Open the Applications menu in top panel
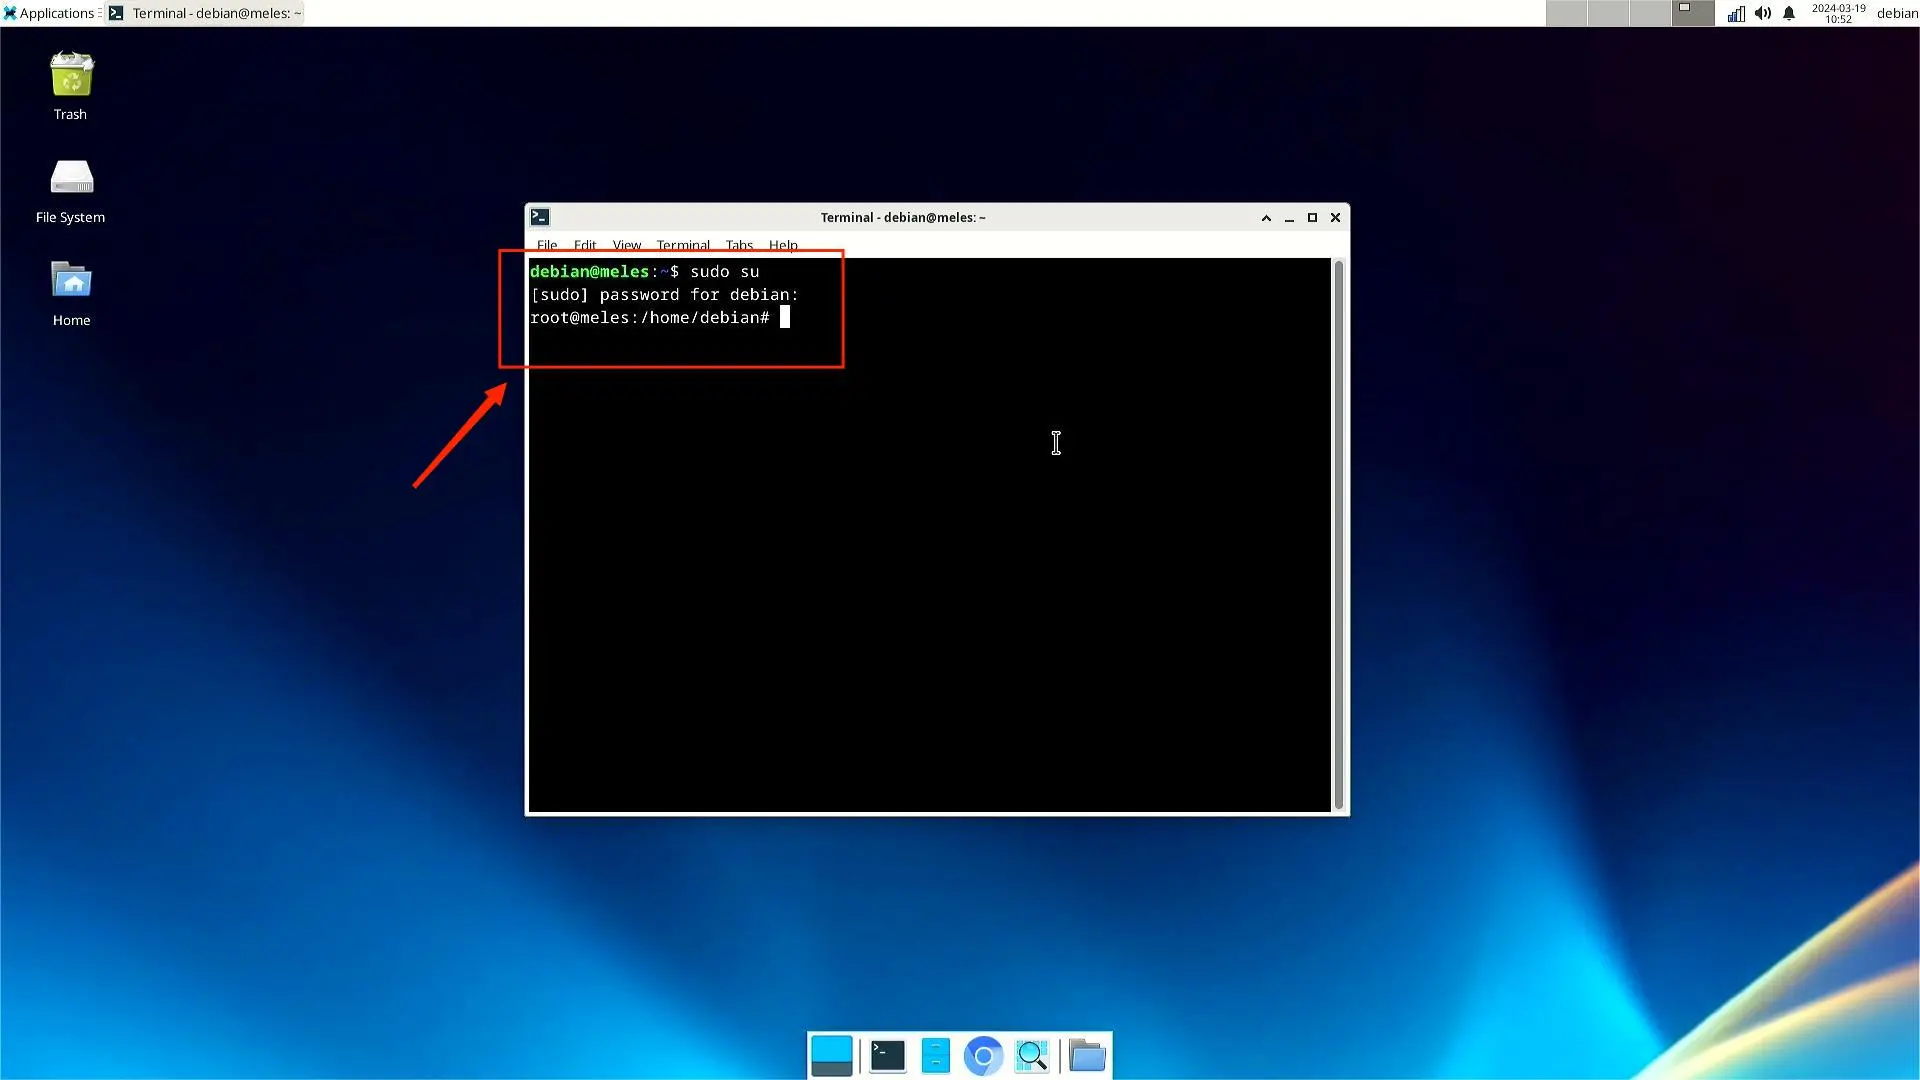1920x1080 pixels. 50,13
